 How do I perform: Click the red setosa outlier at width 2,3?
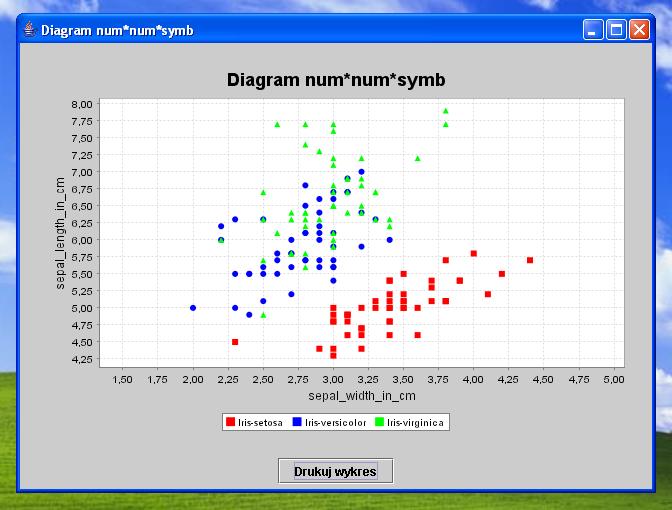click(x=235, y=342)
